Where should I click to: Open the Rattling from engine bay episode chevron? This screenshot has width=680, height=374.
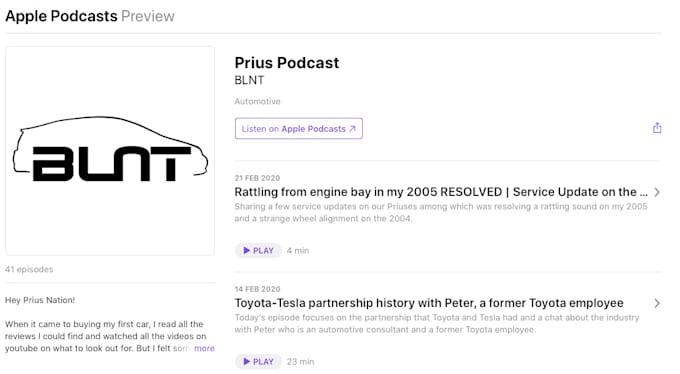[x=657, y=192]
